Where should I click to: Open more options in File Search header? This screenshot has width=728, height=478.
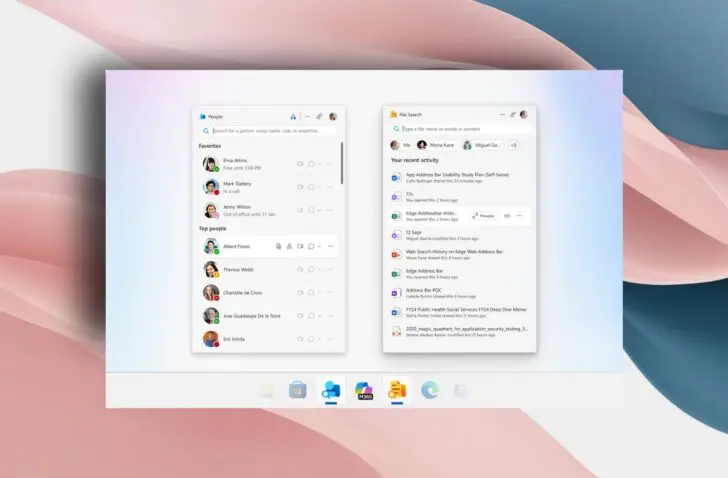pos(502,115)
